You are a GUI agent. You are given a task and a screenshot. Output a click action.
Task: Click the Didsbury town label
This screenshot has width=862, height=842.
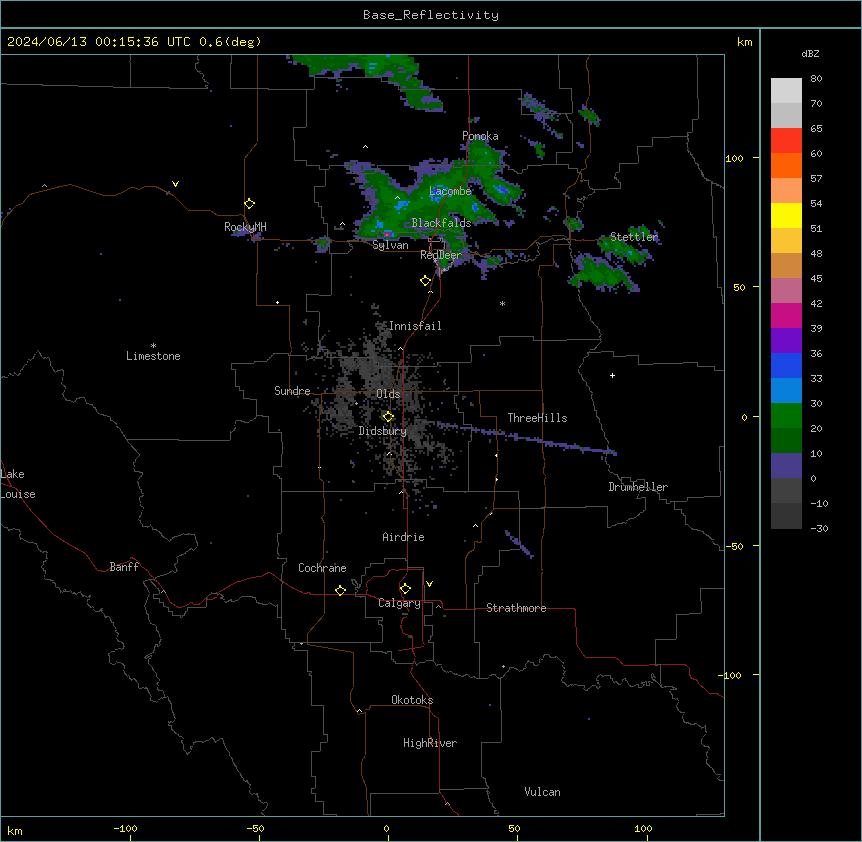(382, 431)
